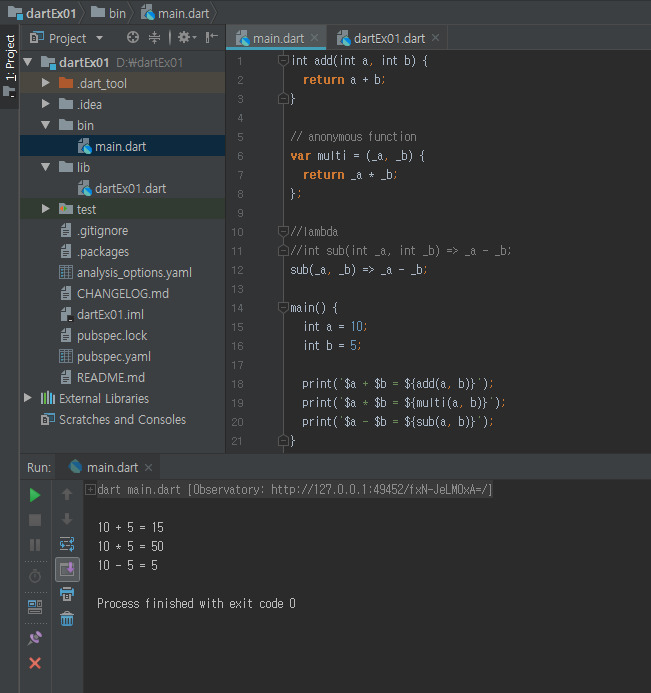Select analysis_options.yaml file
Viewport: 651px width, 693px height.
pyautogui.click(x=122, y=272)
